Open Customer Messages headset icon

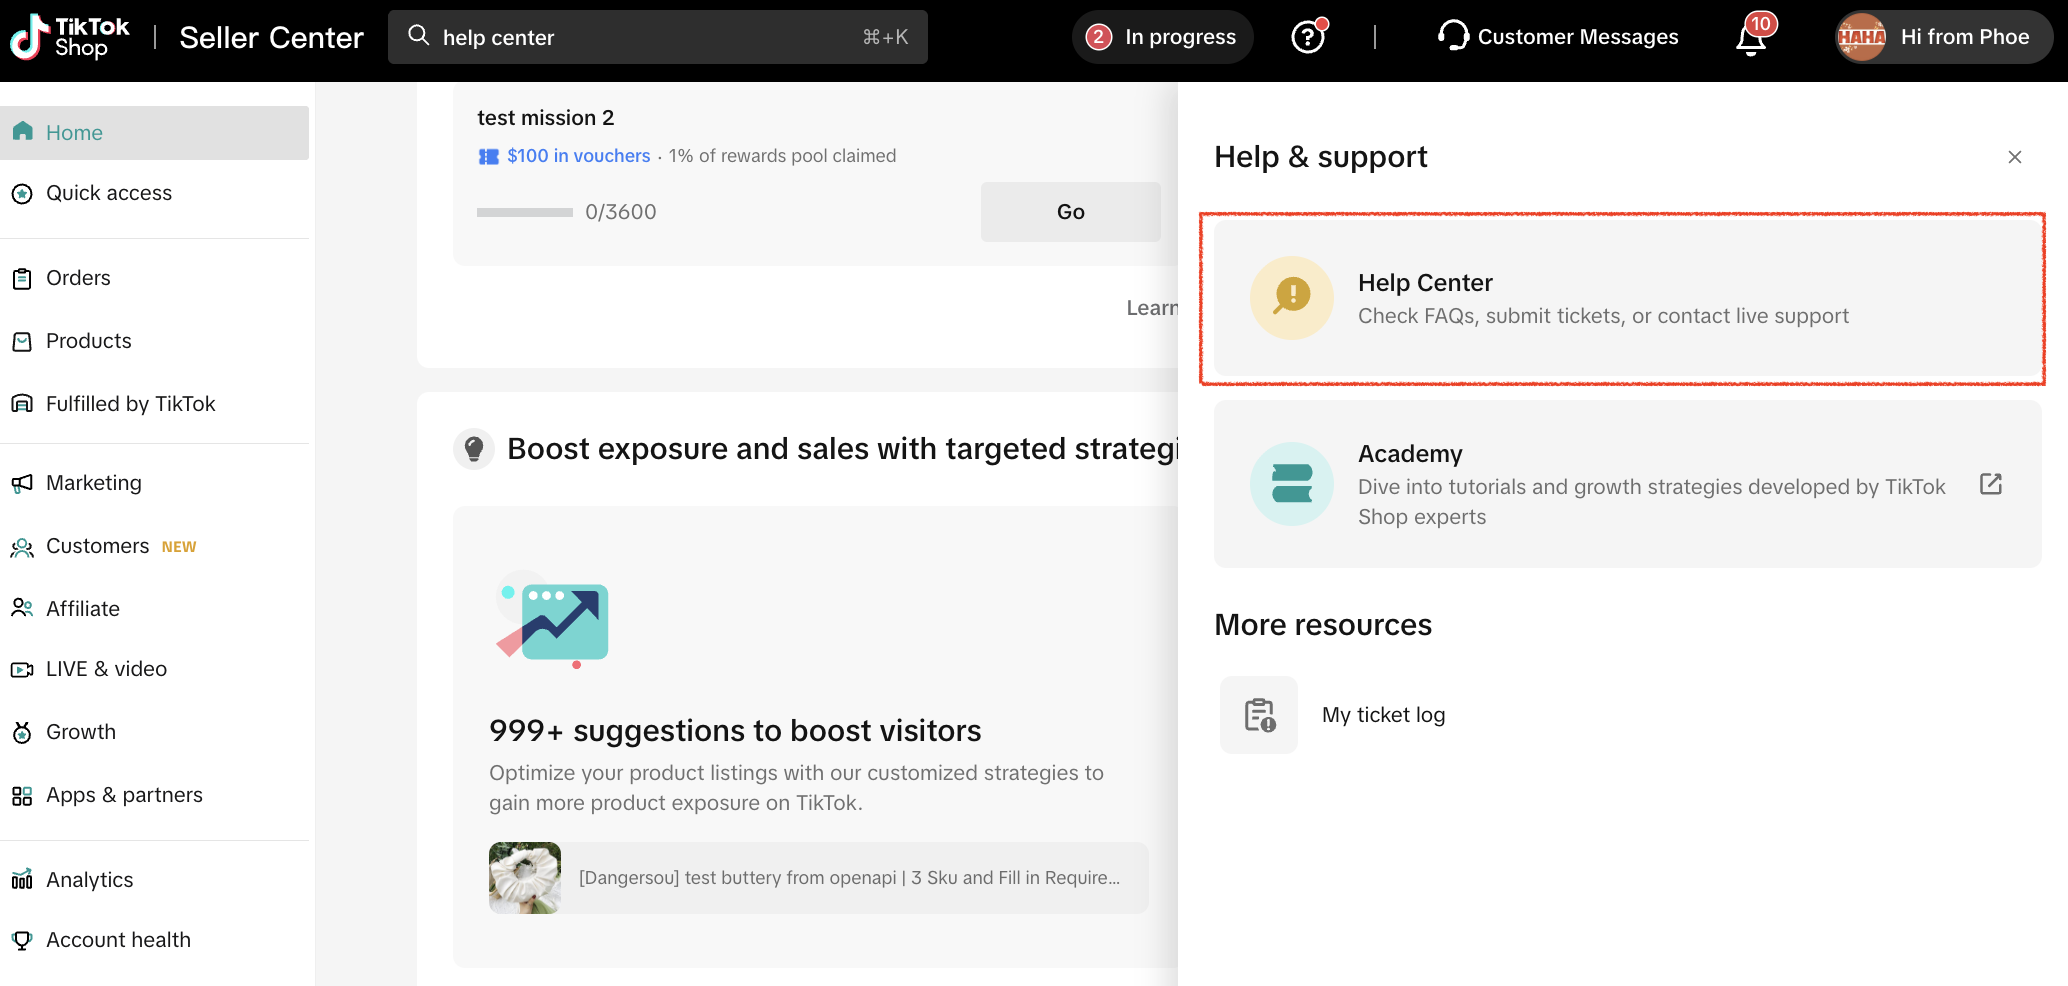(1453, 36)
